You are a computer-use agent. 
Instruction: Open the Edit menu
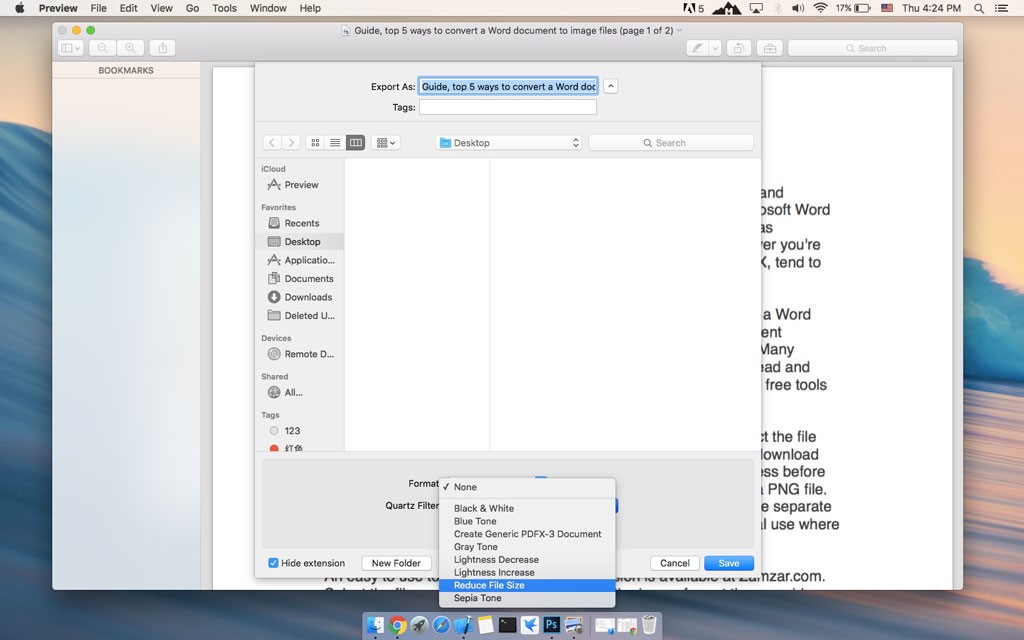click(x=128, y=8)
